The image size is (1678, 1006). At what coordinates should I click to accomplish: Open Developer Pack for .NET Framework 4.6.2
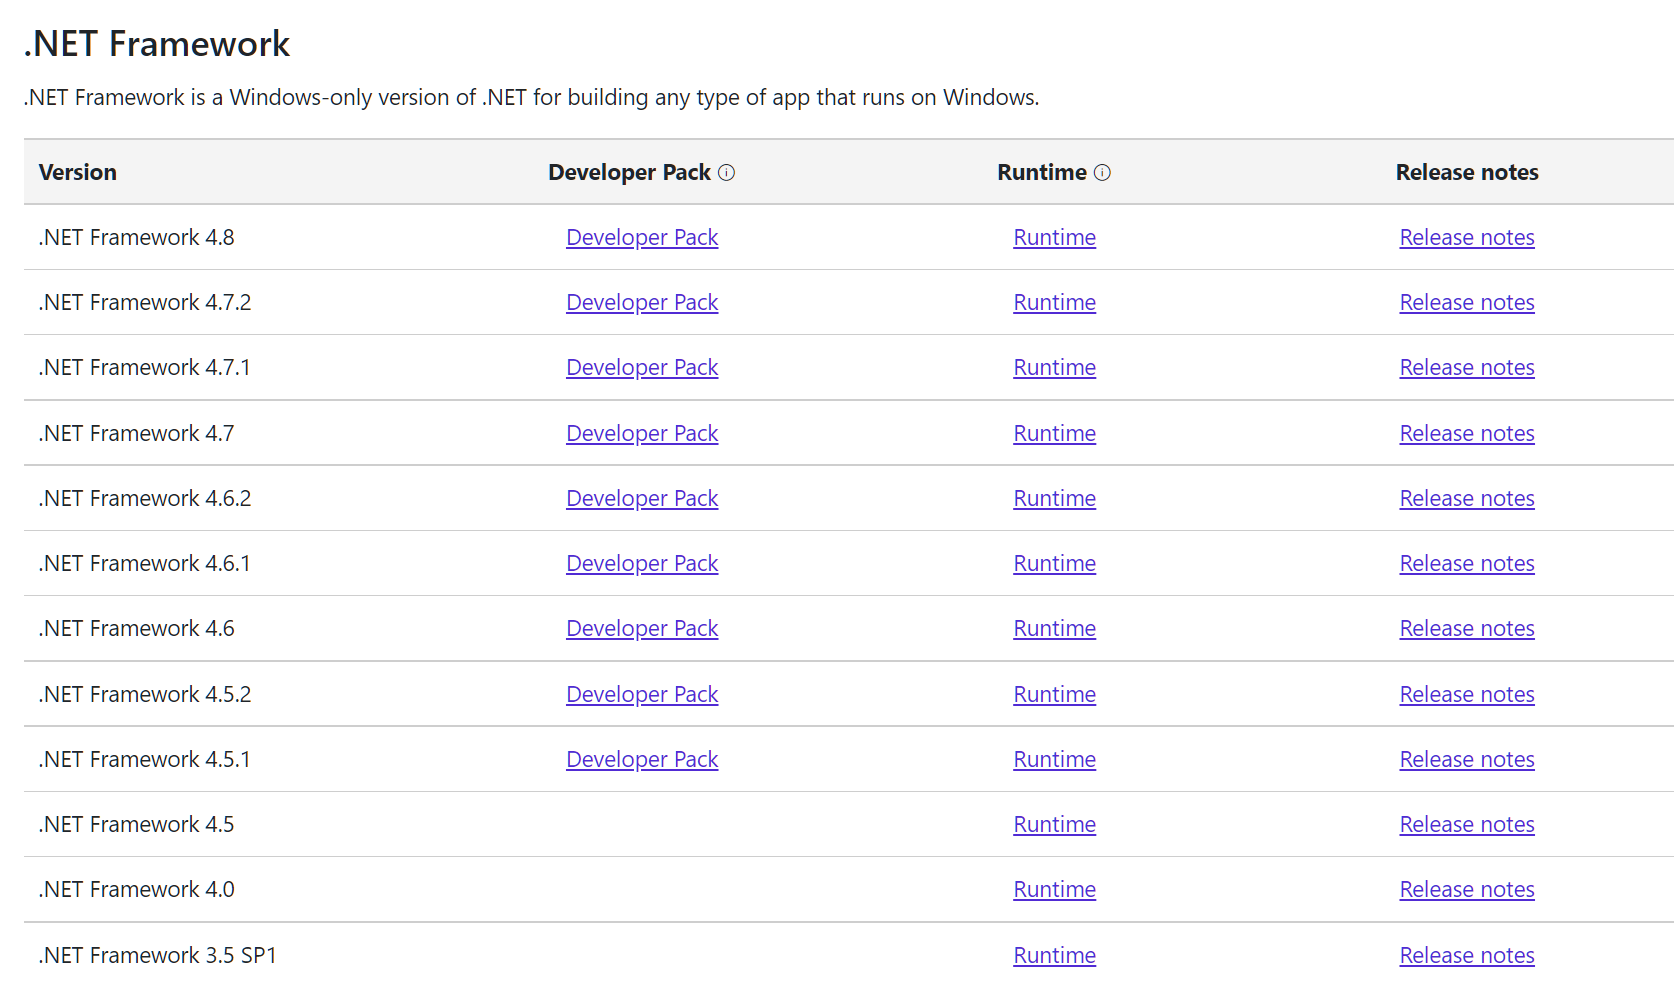tap(642, 499)
